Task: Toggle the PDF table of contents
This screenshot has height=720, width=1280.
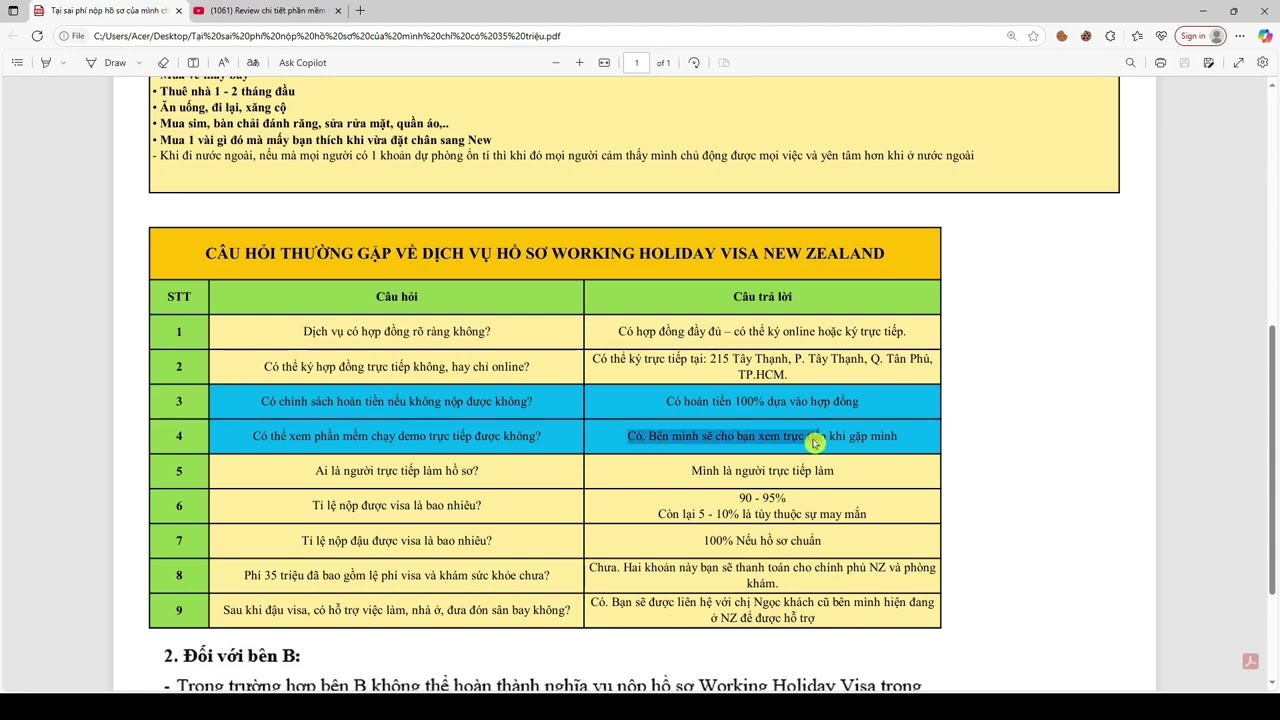Action: coord(17,63)
